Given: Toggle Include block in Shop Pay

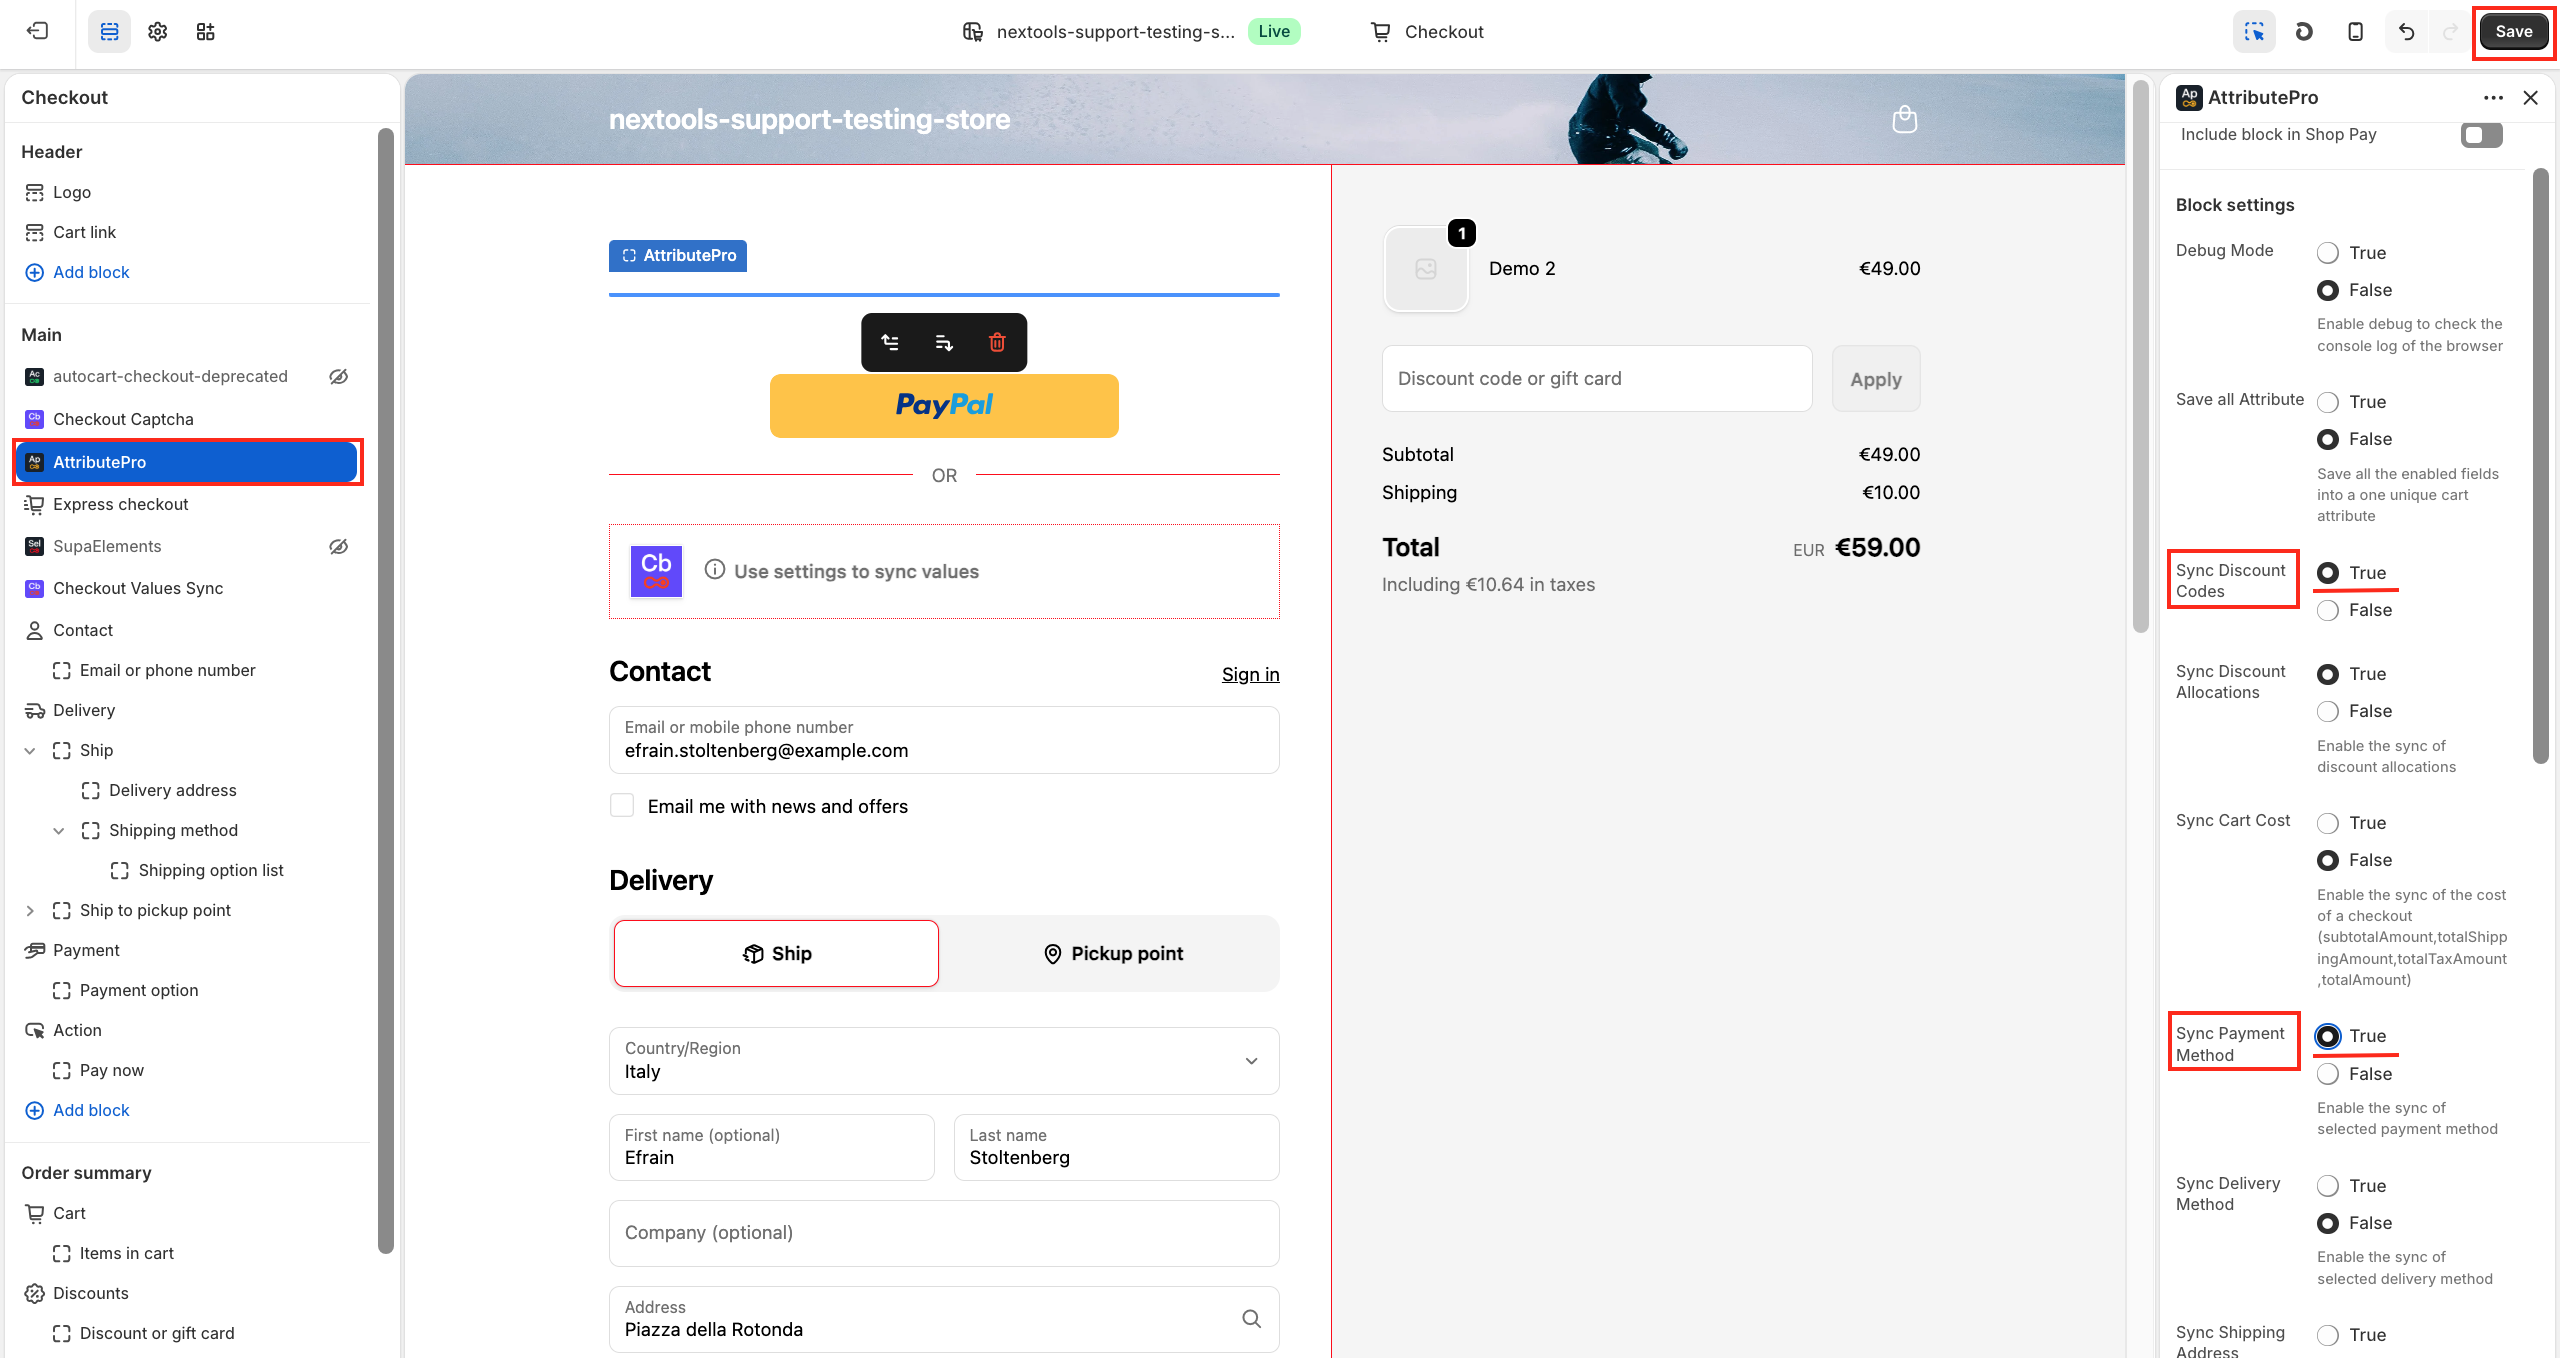Looking at the screenshot, I should click(x=2481, y=135).
